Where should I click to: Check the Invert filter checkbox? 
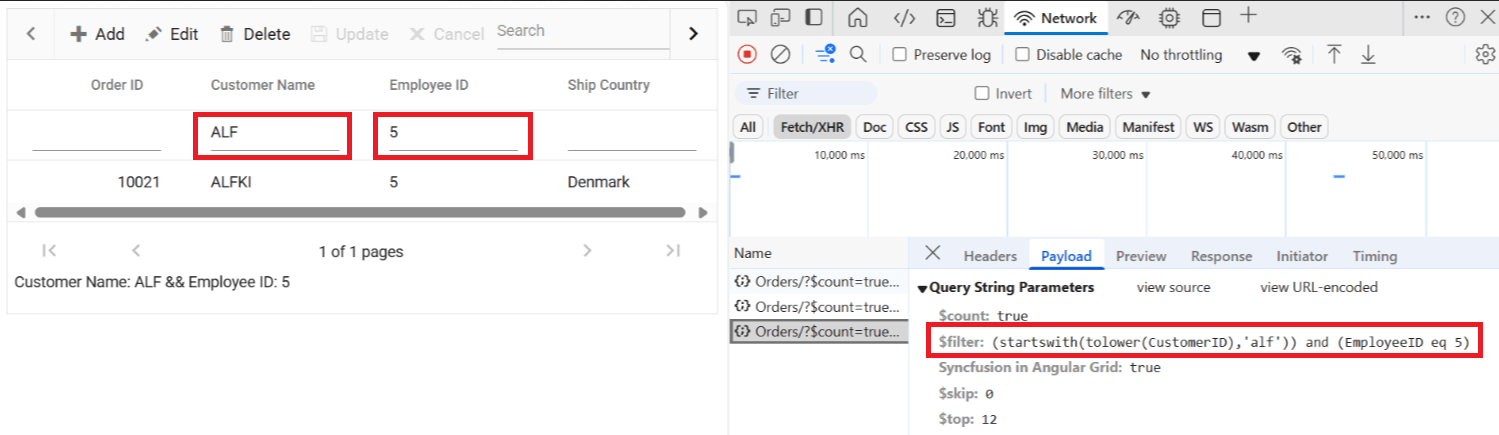[x=982, y=93]
